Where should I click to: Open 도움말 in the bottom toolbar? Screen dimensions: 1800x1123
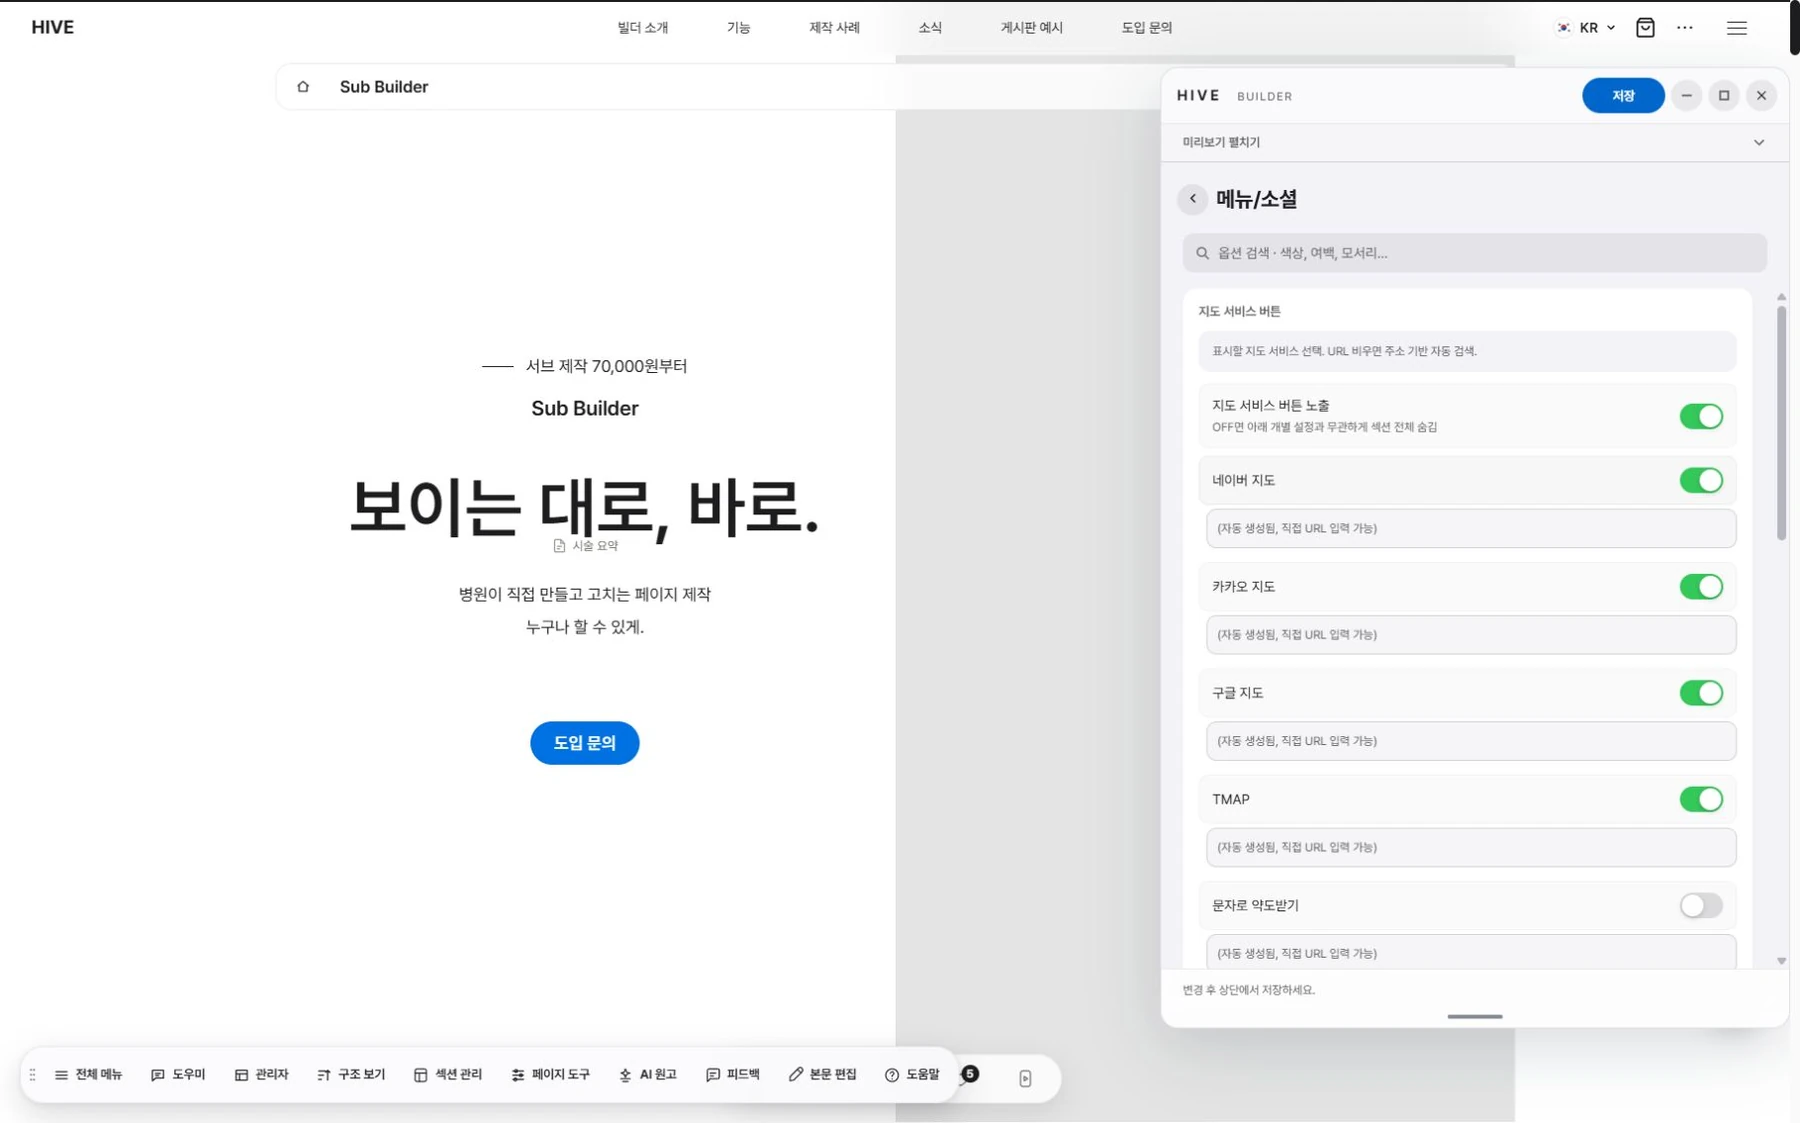(x=912, y=1075)
